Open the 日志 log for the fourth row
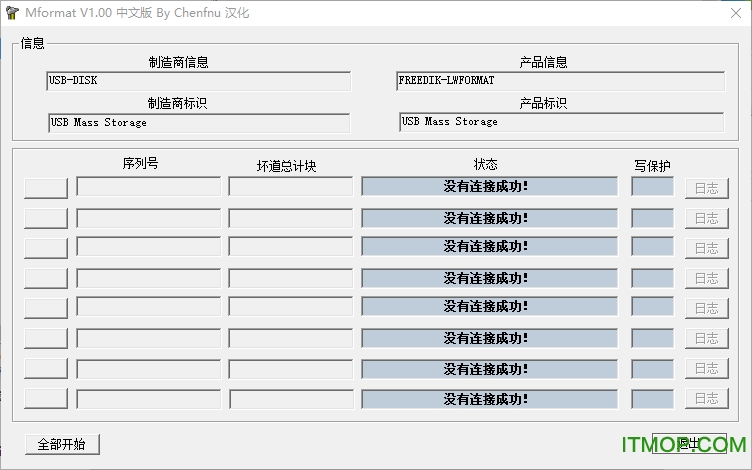The image size is (752, 470). [706, 279]
